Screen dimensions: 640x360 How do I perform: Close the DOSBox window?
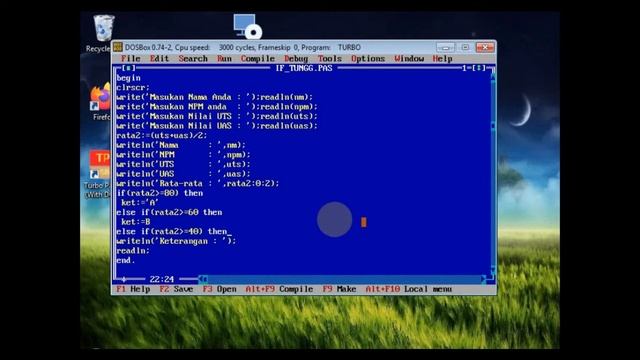(x=485, y=47)
